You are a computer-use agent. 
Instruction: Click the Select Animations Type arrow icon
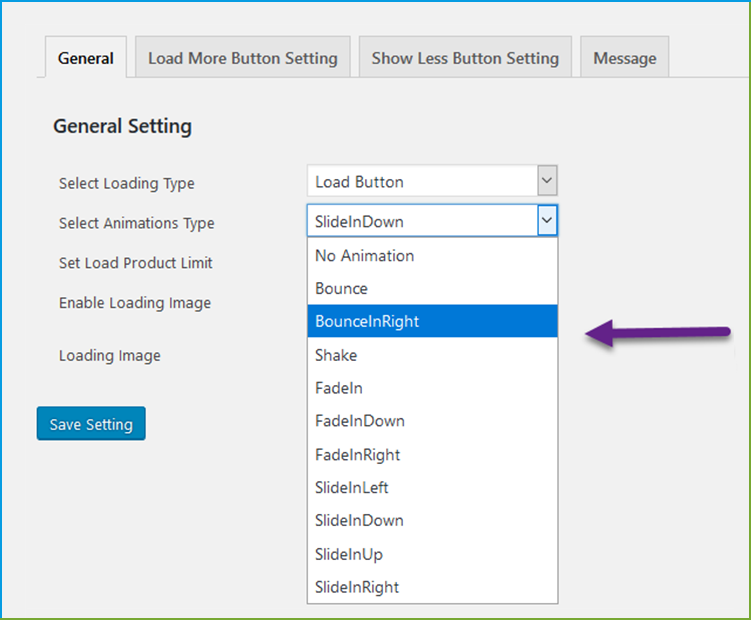[547, 221]
